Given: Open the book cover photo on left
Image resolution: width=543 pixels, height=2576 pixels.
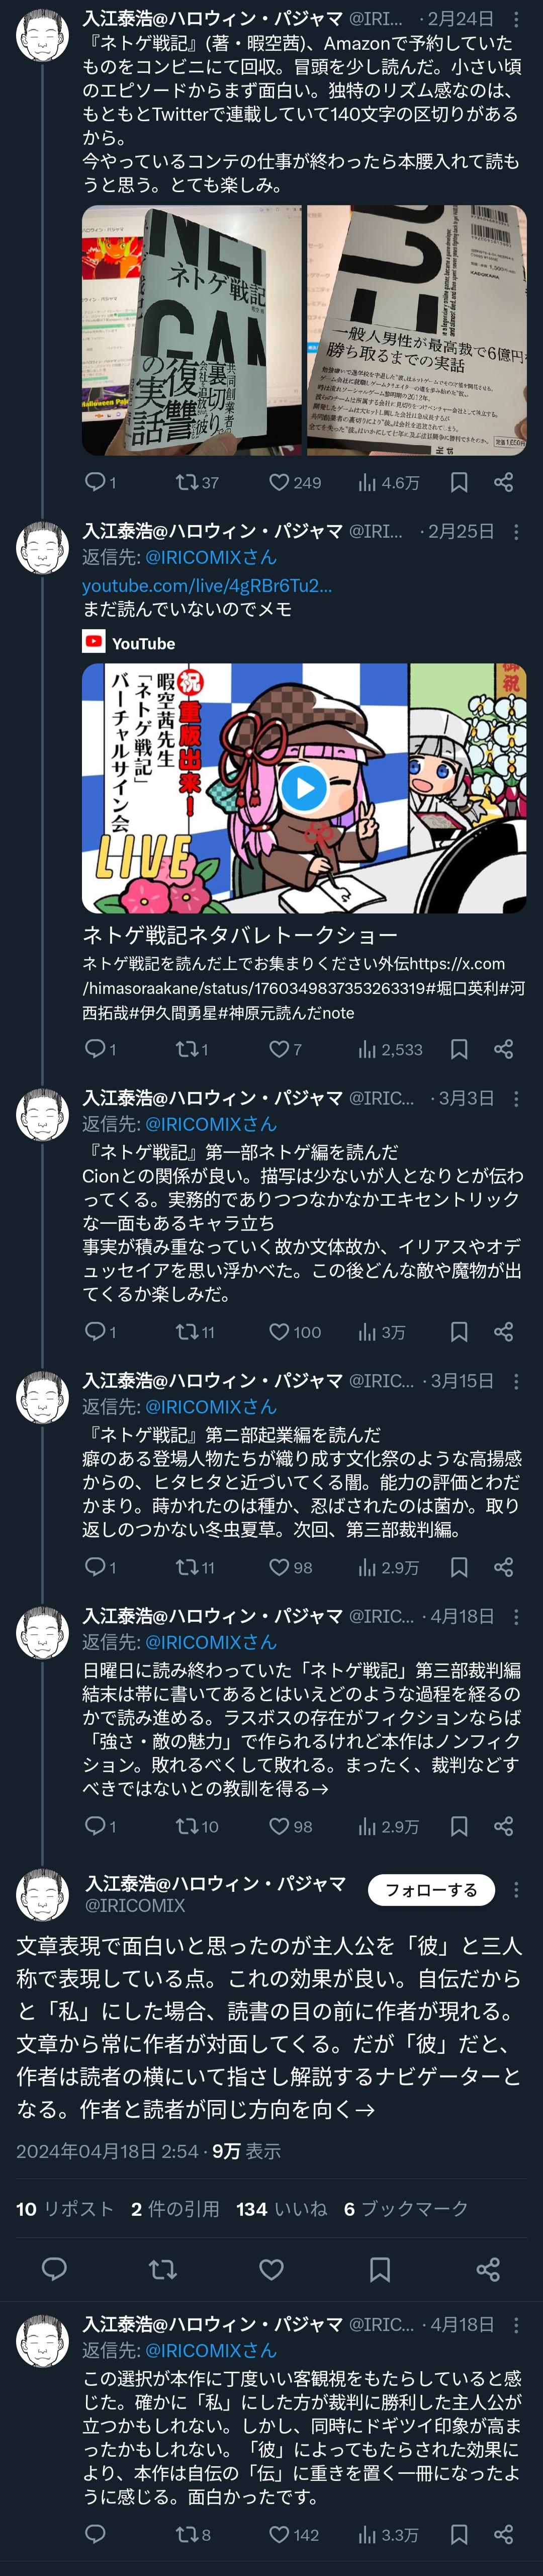Looking at the screenshot, I should (192, 331).
